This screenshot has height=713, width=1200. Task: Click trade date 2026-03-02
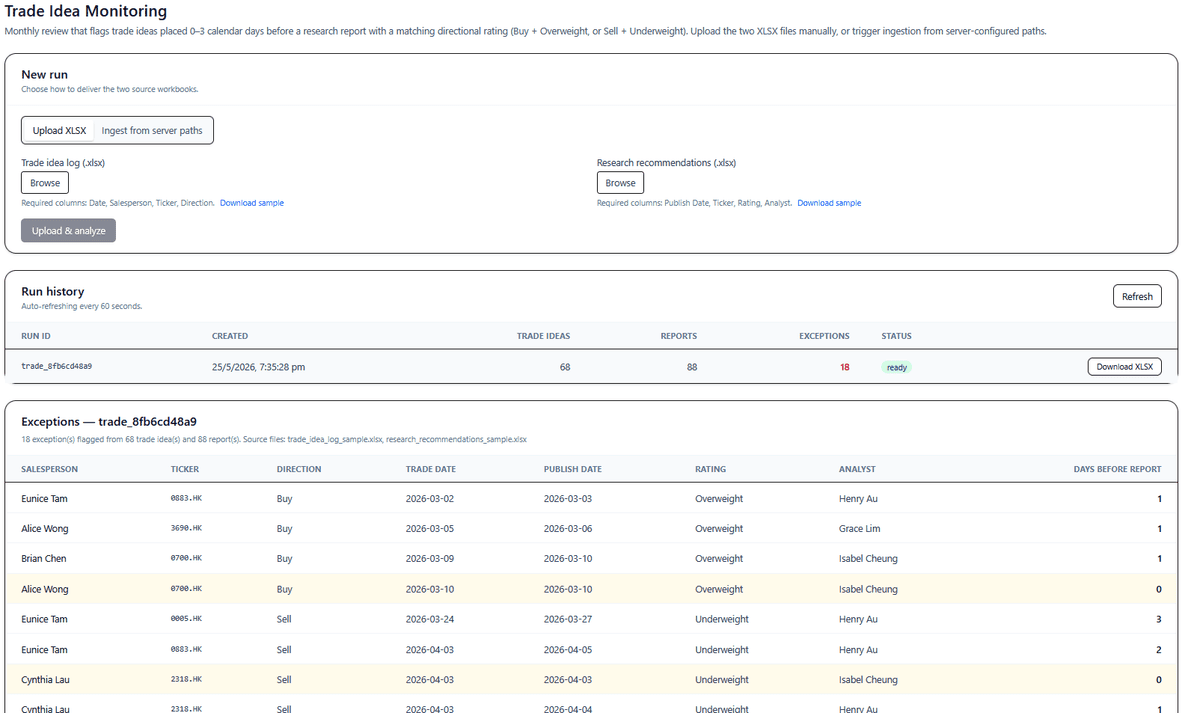(430, 498)
